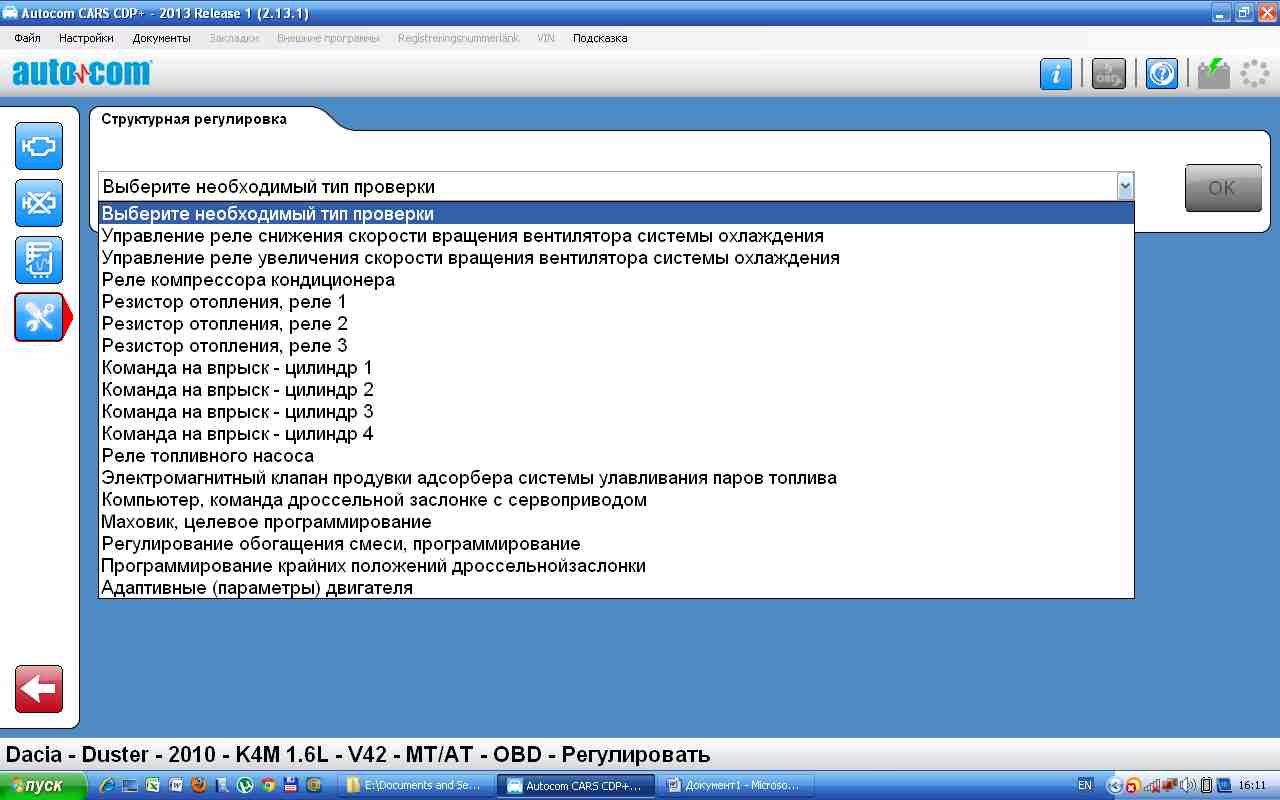
Task: Switch to the Документ1 Microsoft Word taskbar window
Action: 736,786
